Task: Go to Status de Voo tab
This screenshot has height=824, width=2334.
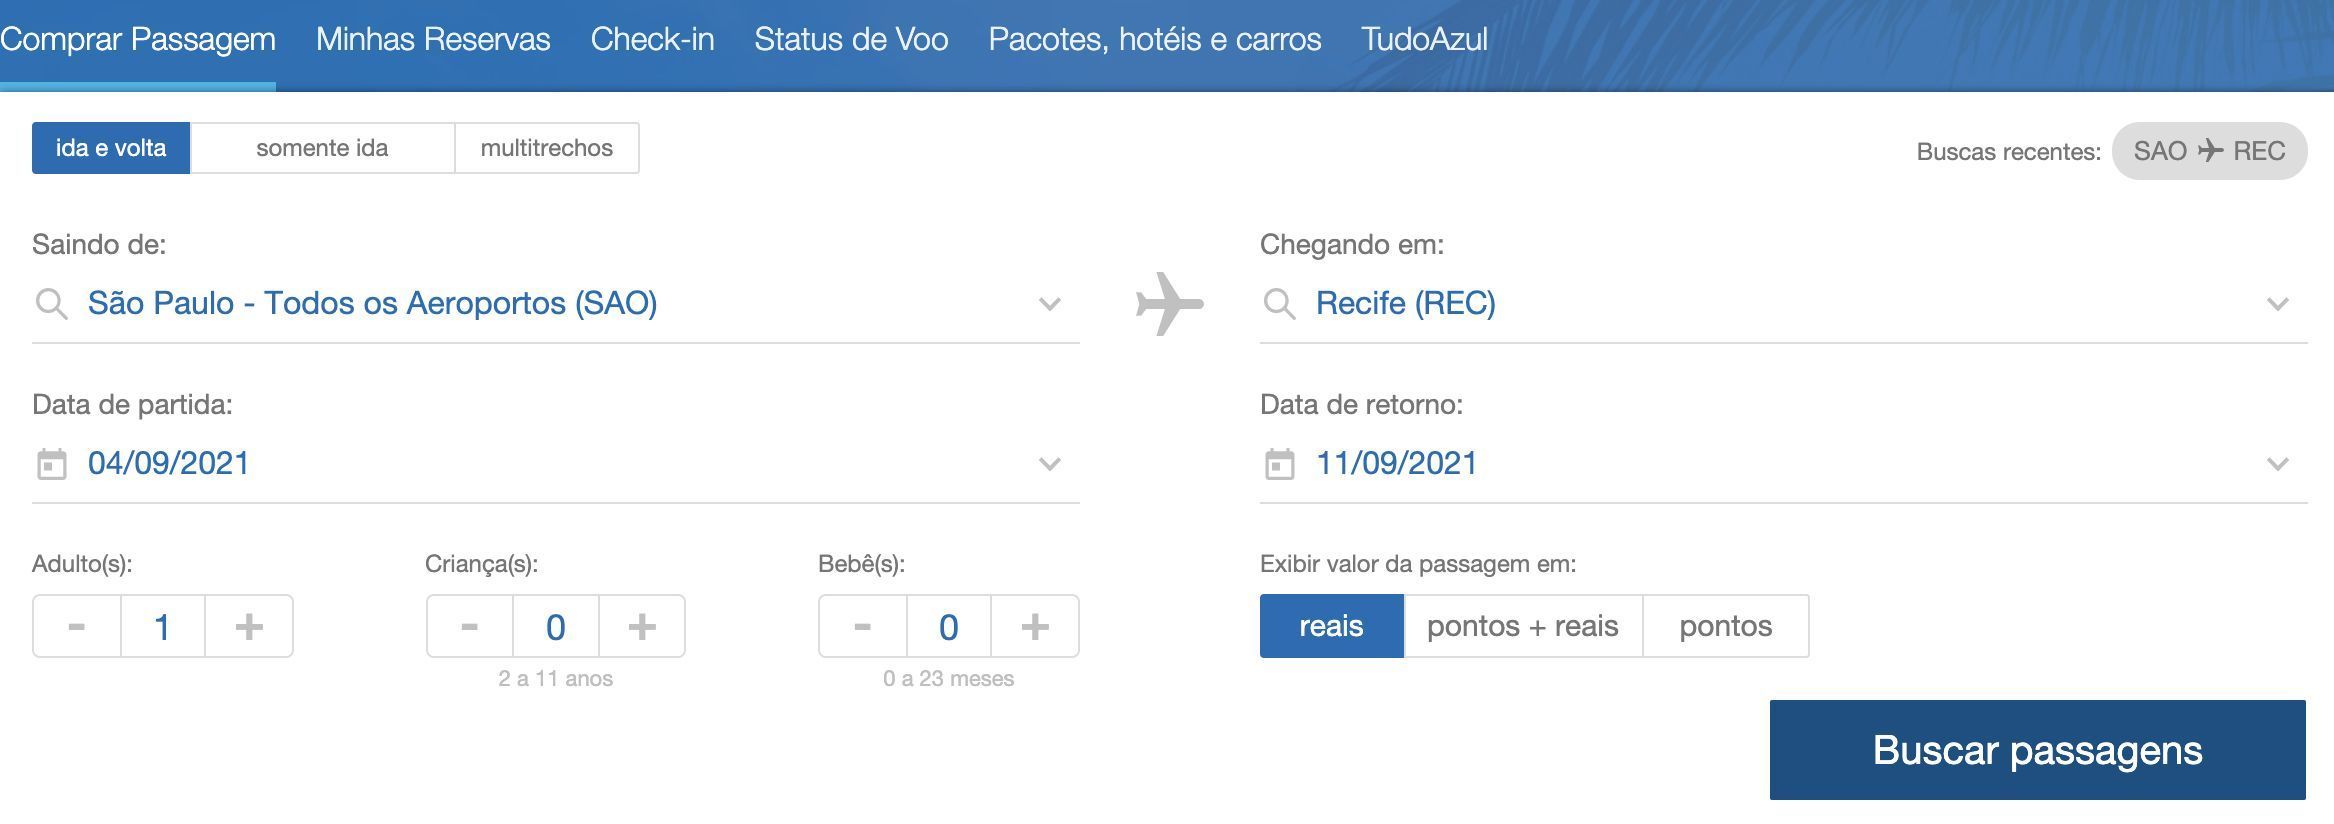Action: [x=851, y=39]
